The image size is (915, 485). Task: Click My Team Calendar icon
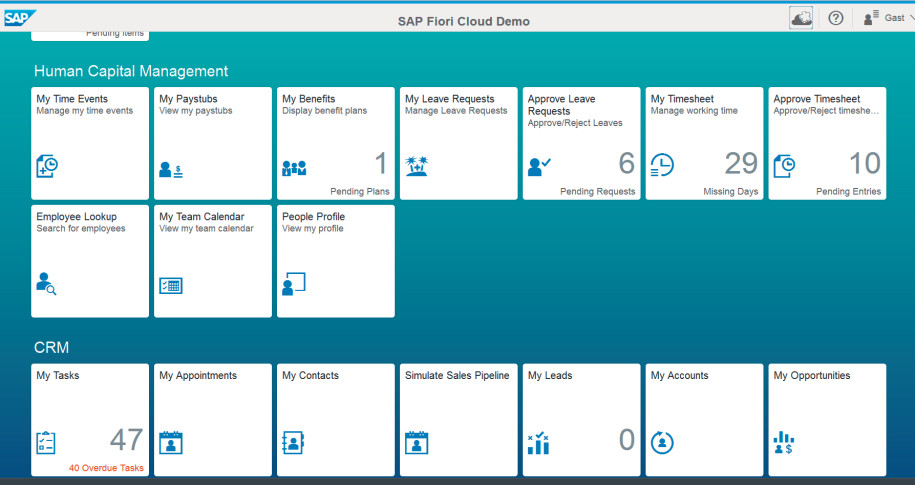coord(171,285)
